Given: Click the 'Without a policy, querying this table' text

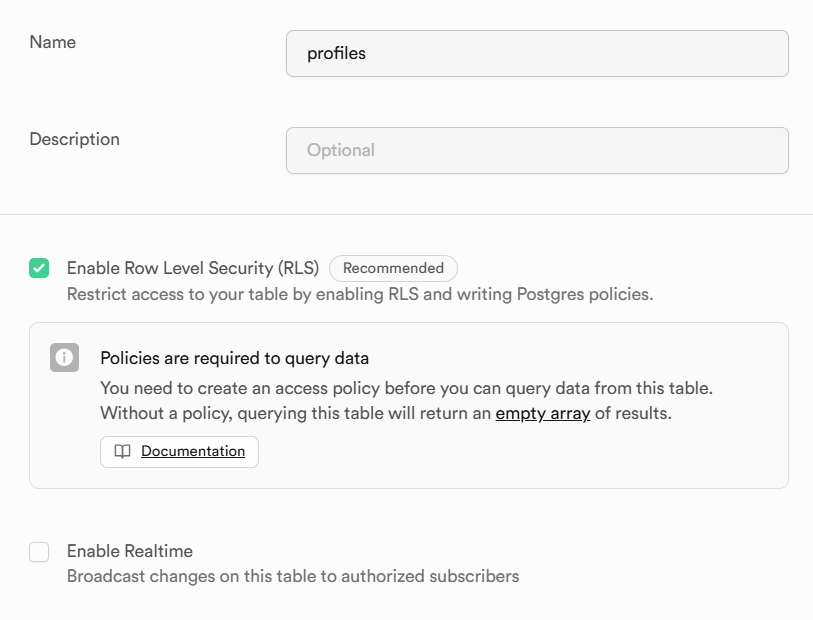Looking at the screenshot, I should point(296,414).
